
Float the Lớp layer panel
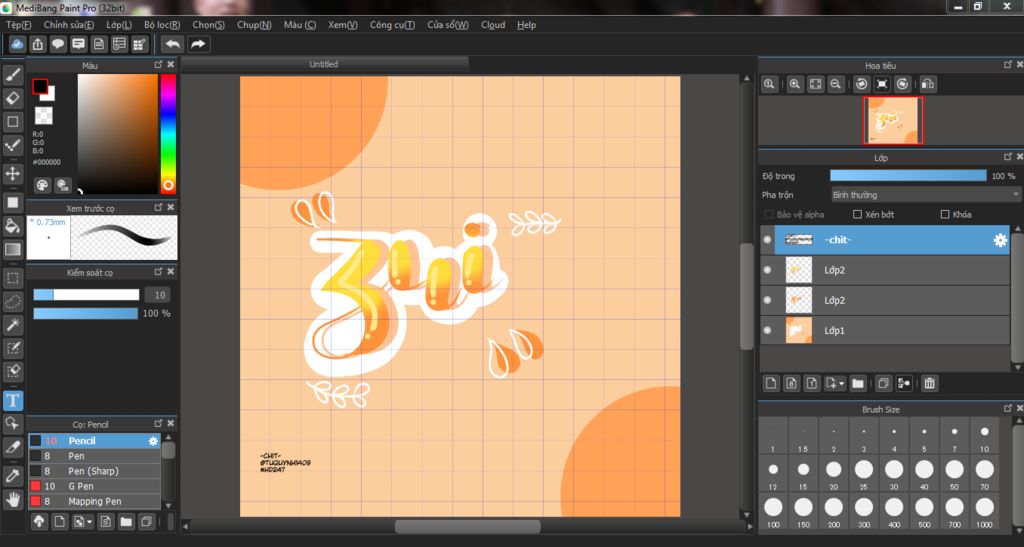click(1008, 157)
